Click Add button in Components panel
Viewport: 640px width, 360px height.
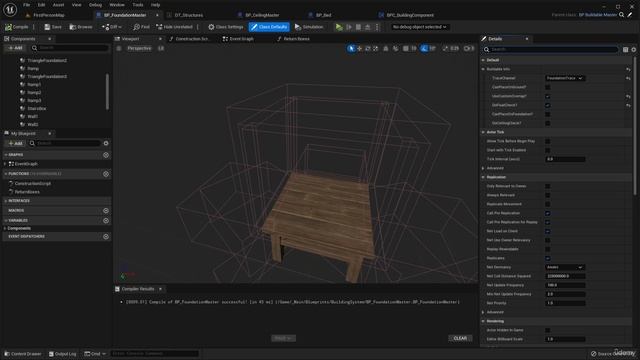pyautogui.click(x=16, y=48)
